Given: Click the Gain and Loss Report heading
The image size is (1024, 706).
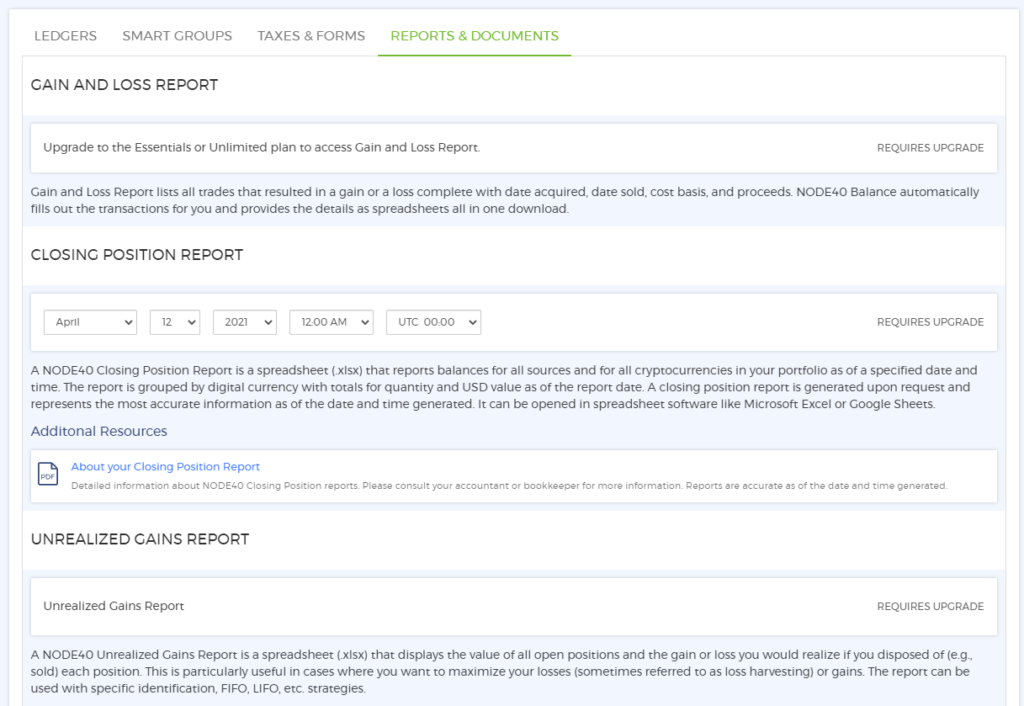Looking at the screenshot, I should [x=124, y=85].
